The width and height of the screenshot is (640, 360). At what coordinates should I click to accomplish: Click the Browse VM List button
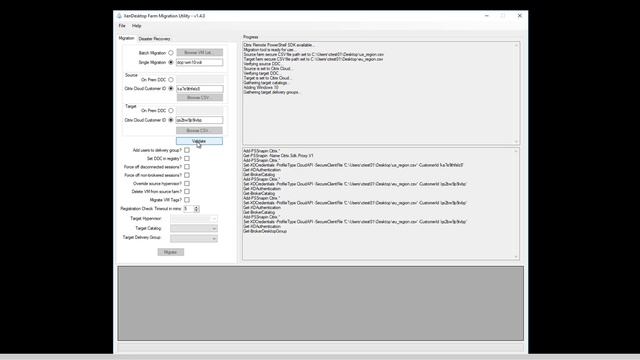pos(200,53)
